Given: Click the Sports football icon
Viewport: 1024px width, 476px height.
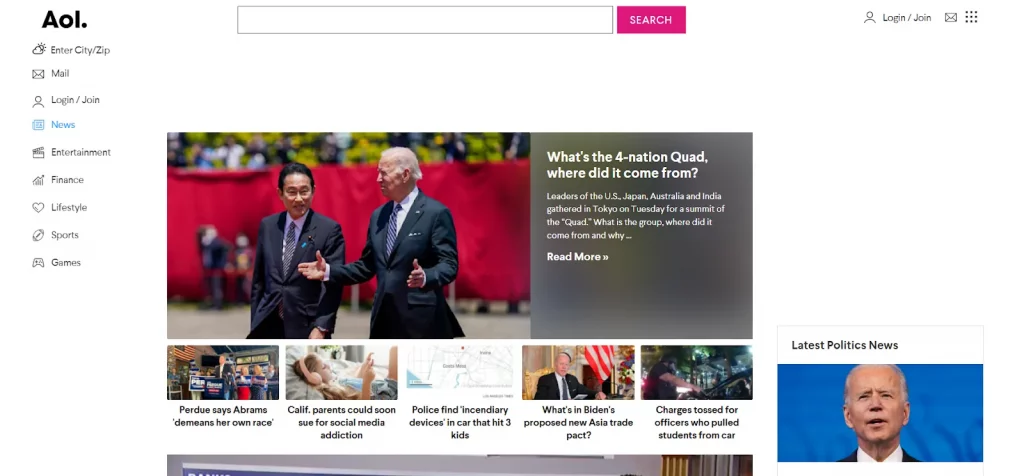Looking at the screenshot, I should click(38, 235).
